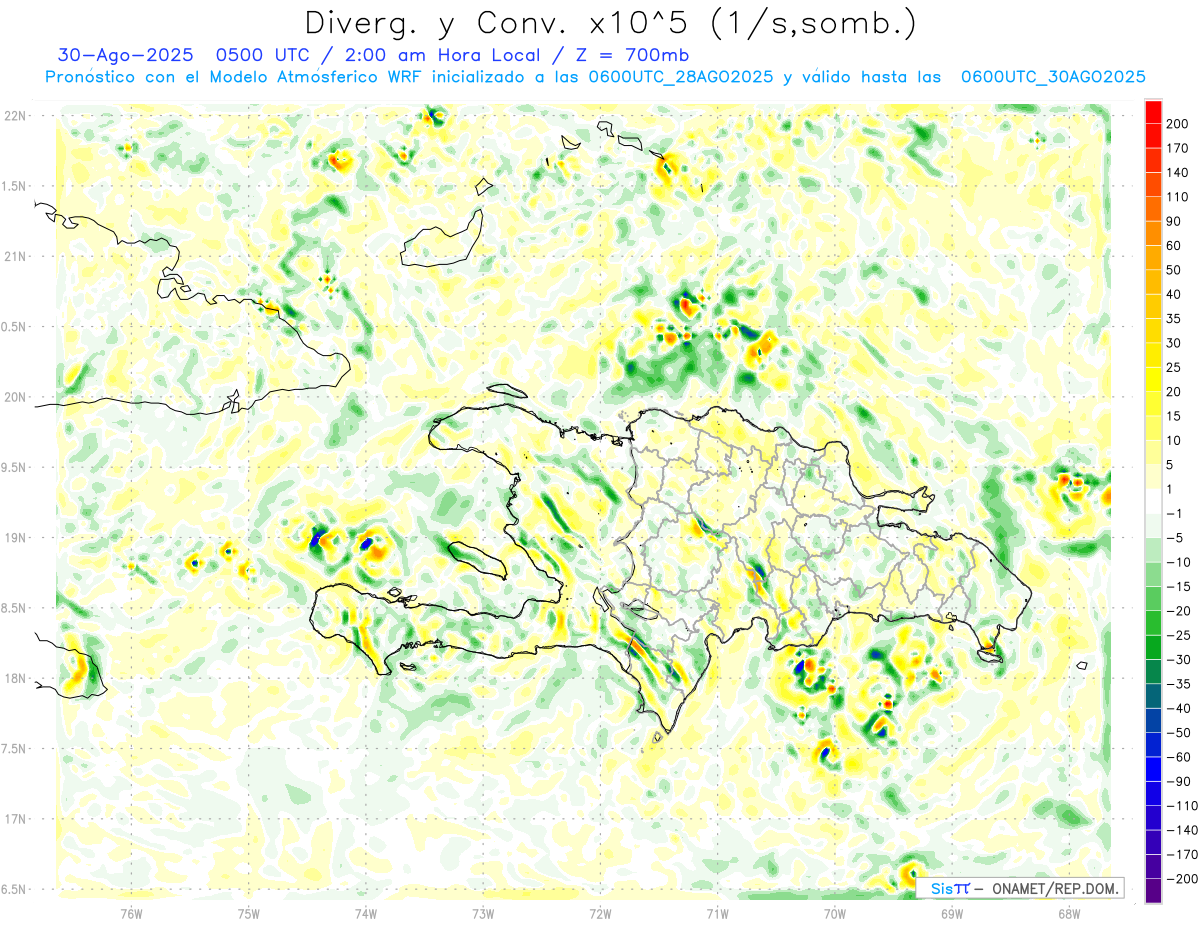Viewport: 1200px width, 927px height.
Task: Click the colorbar value '90'
Action: pos(1175,221)
